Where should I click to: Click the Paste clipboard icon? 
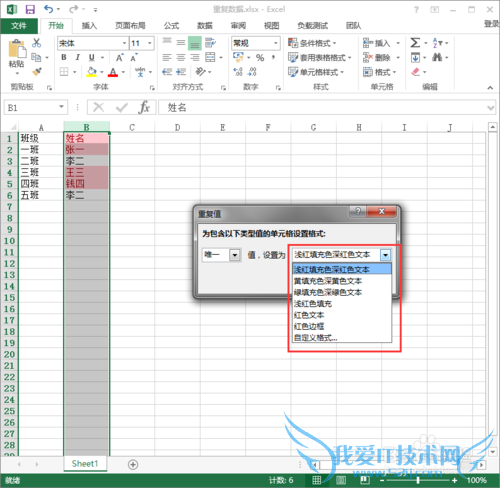[17, 49]
